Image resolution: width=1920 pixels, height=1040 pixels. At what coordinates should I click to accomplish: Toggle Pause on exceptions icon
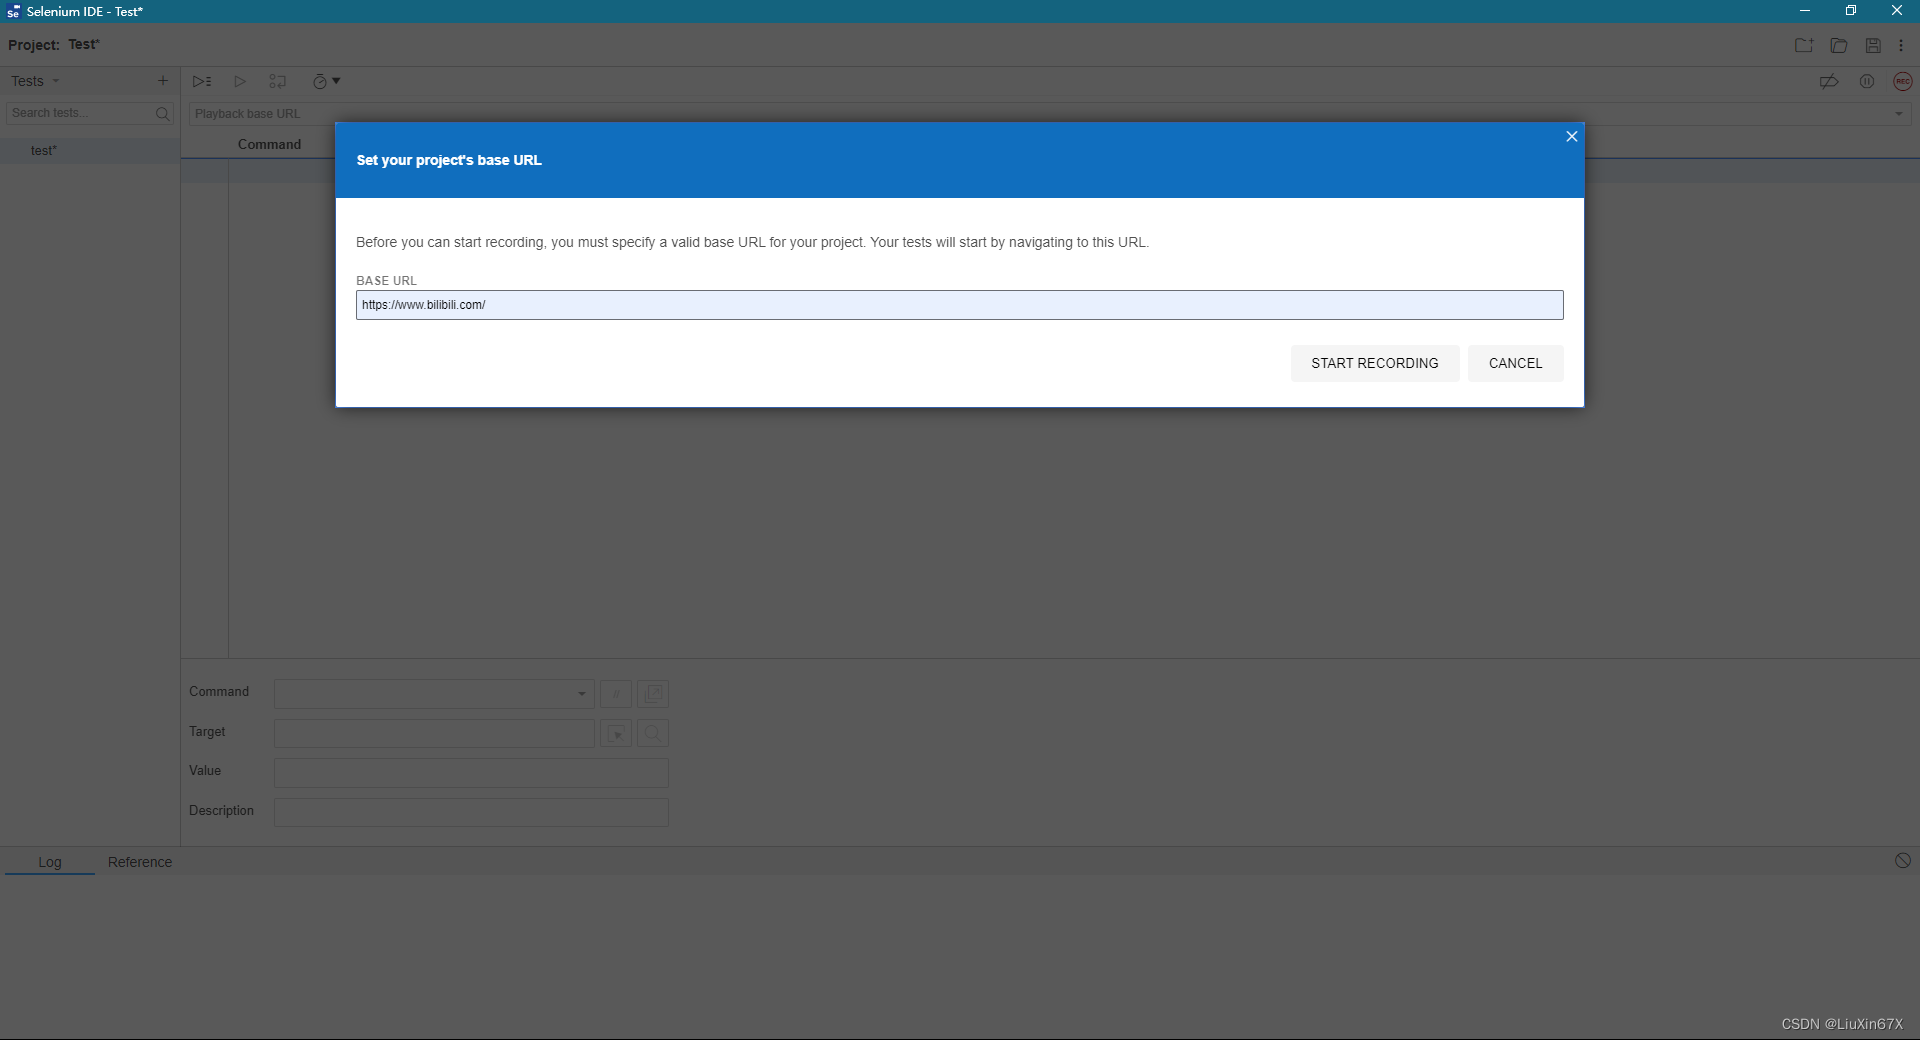click(1867, 81)
